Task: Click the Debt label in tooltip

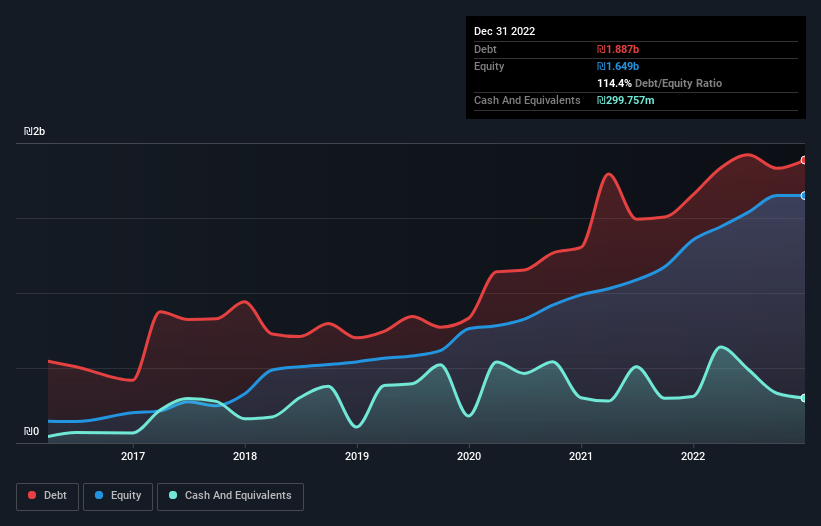Action: pos(485,49)
